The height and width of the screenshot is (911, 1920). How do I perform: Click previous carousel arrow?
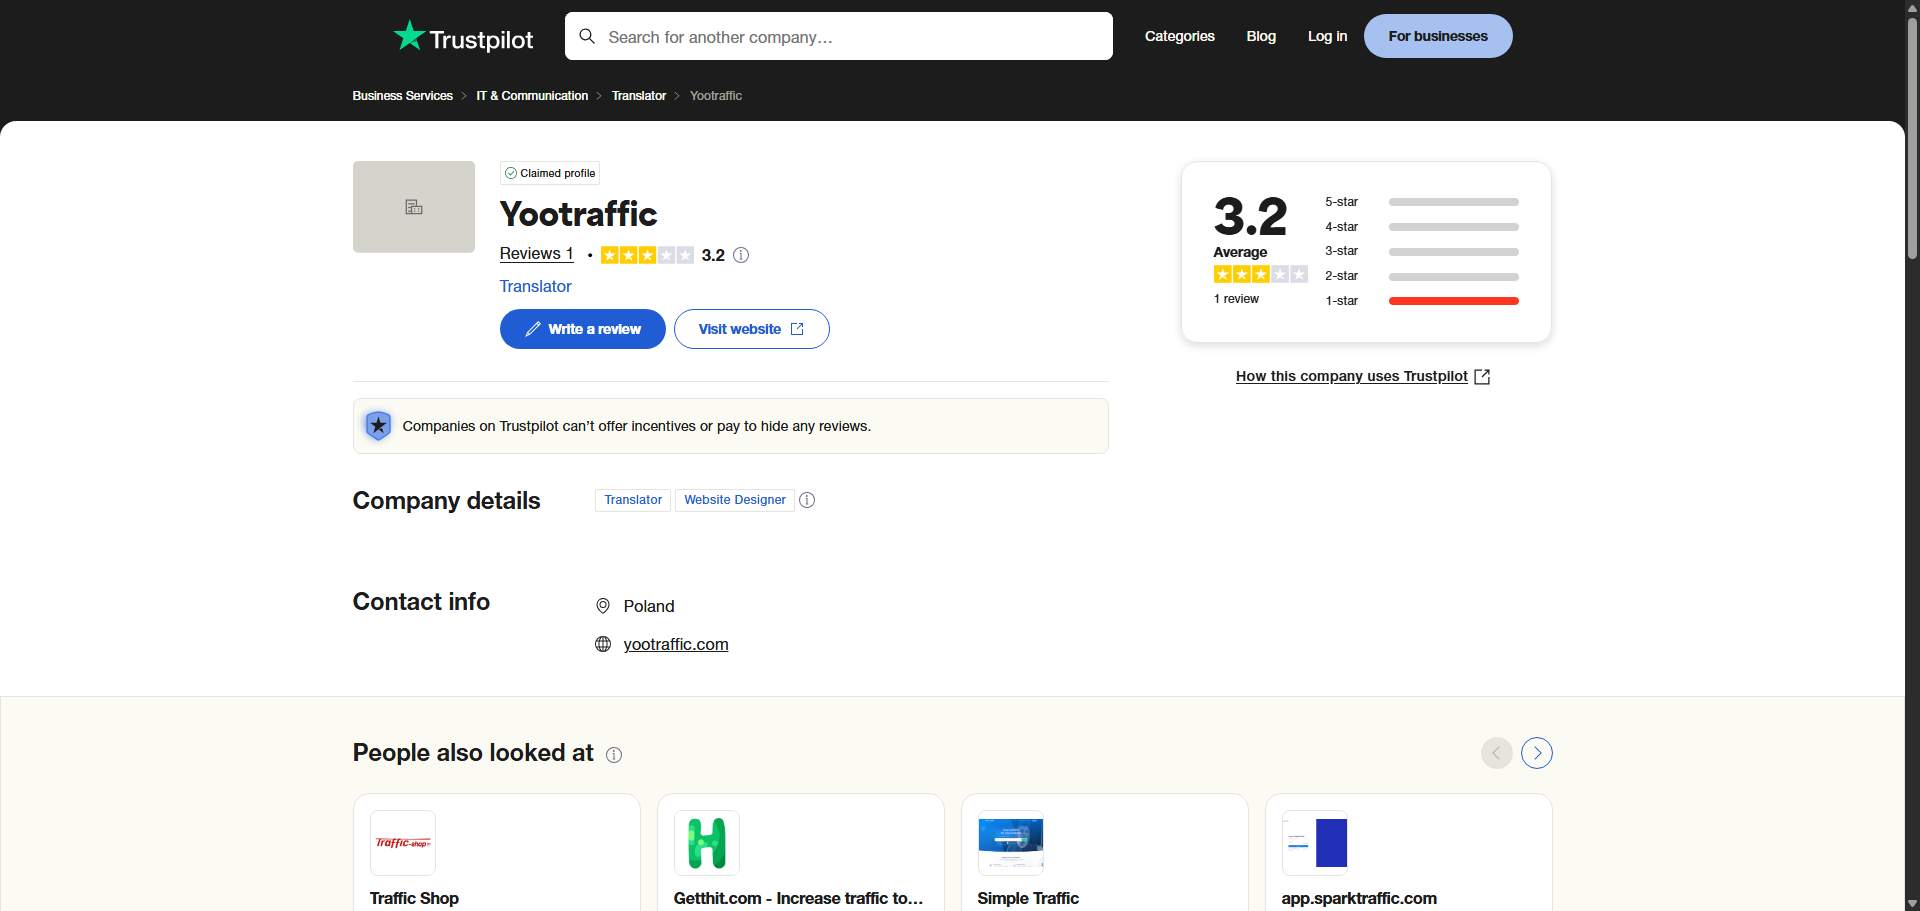click(1497, 753)
